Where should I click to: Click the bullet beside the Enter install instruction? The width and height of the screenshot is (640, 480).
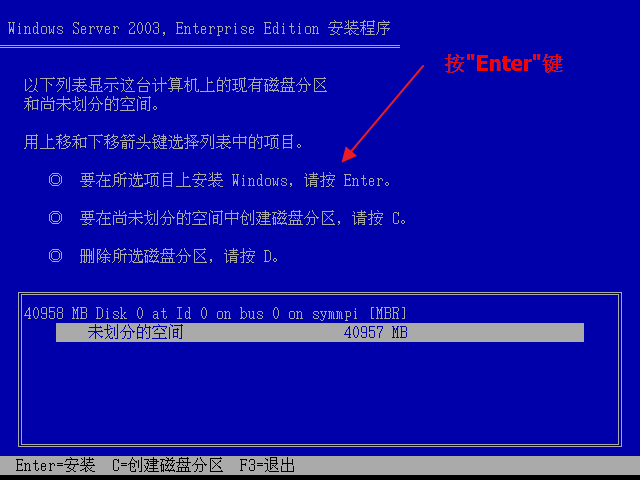56,180
